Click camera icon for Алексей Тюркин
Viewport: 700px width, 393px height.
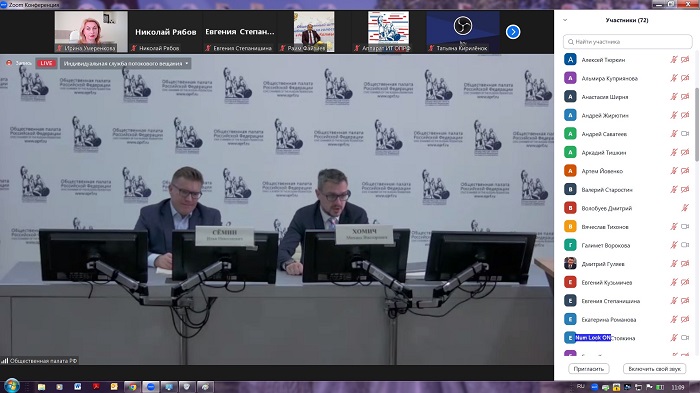click(x=685, y=59)
